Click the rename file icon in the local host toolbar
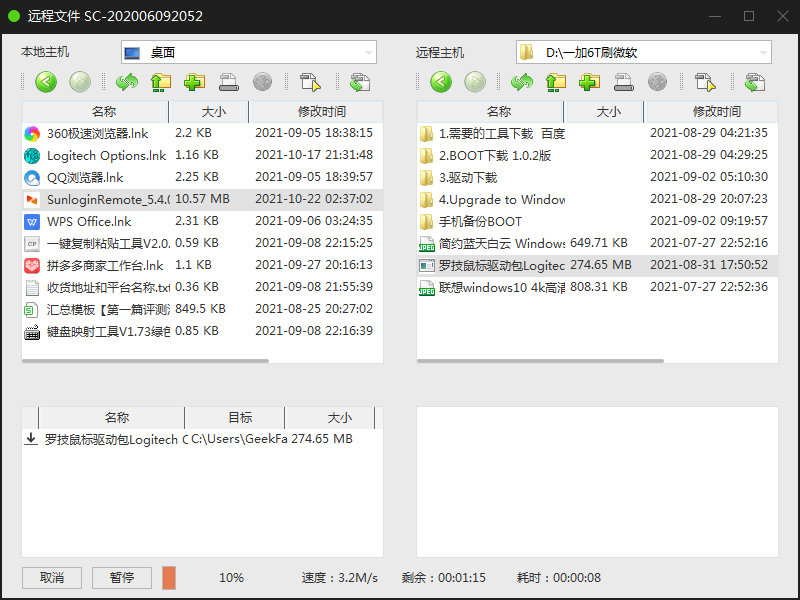This screenshot has width=800, height=600. [229, 82]
